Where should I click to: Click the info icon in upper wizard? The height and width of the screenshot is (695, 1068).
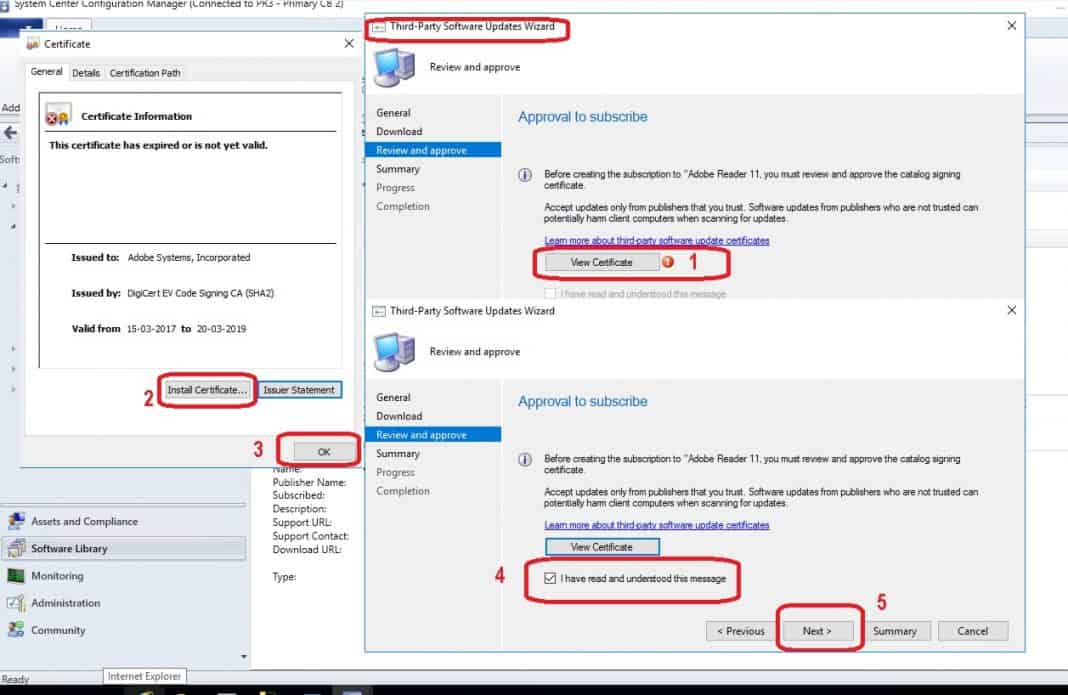(524, 175)
